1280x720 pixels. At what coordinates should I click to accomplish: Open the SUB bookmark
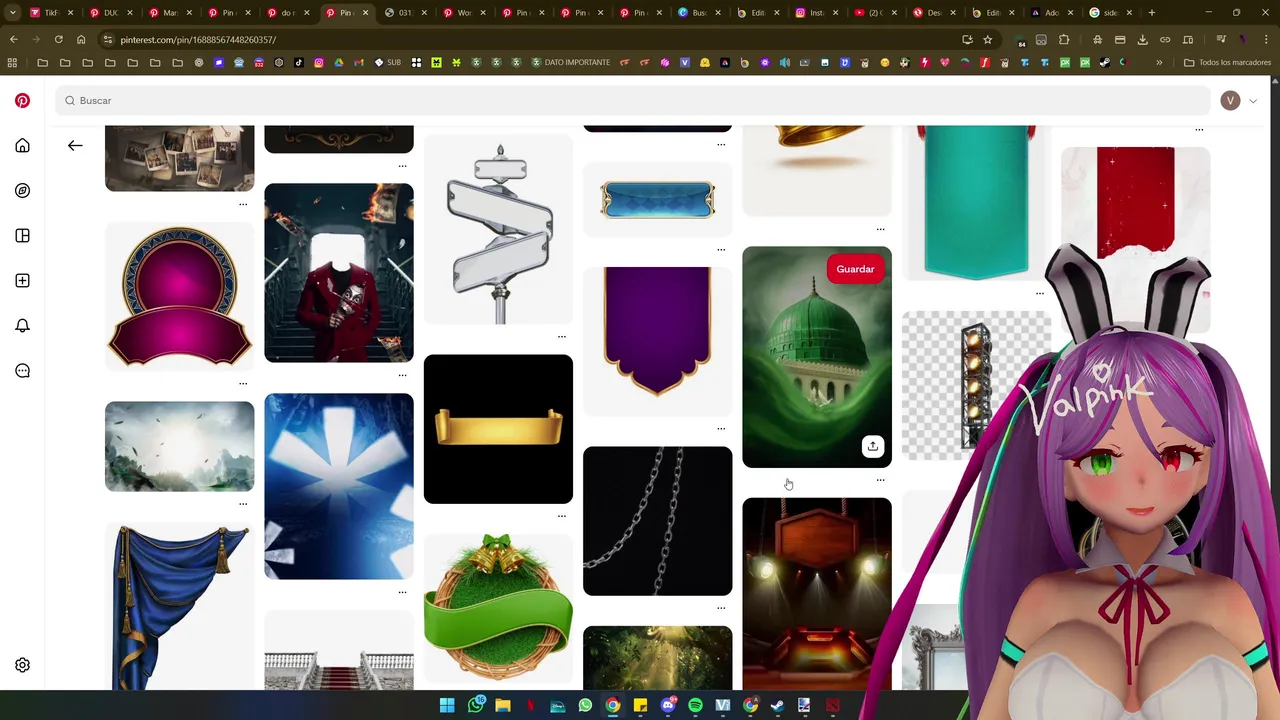tap(388, 62)
